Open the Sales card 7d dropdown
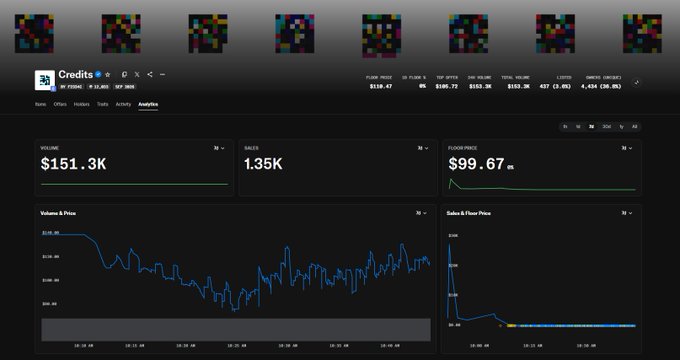The height and width of the screenshot is (360, 680). (x=423, y=148)
